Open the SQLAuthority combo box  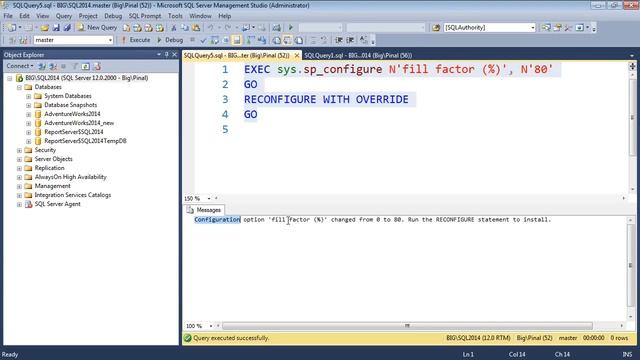pyautogui.click(x=533, y=27)
